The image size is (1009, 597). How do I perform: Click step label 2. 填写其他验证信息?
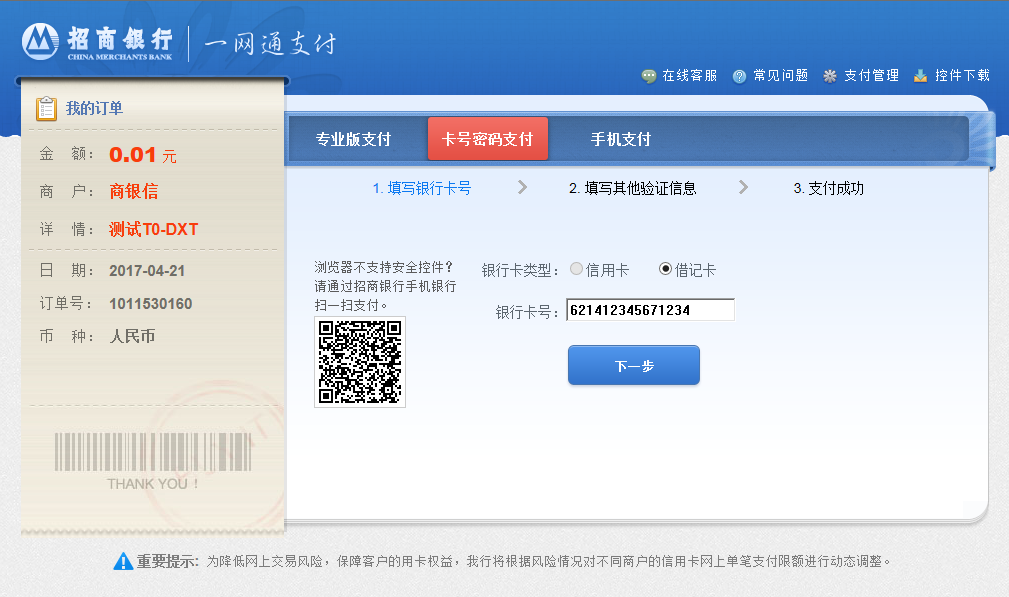point(633,188)
